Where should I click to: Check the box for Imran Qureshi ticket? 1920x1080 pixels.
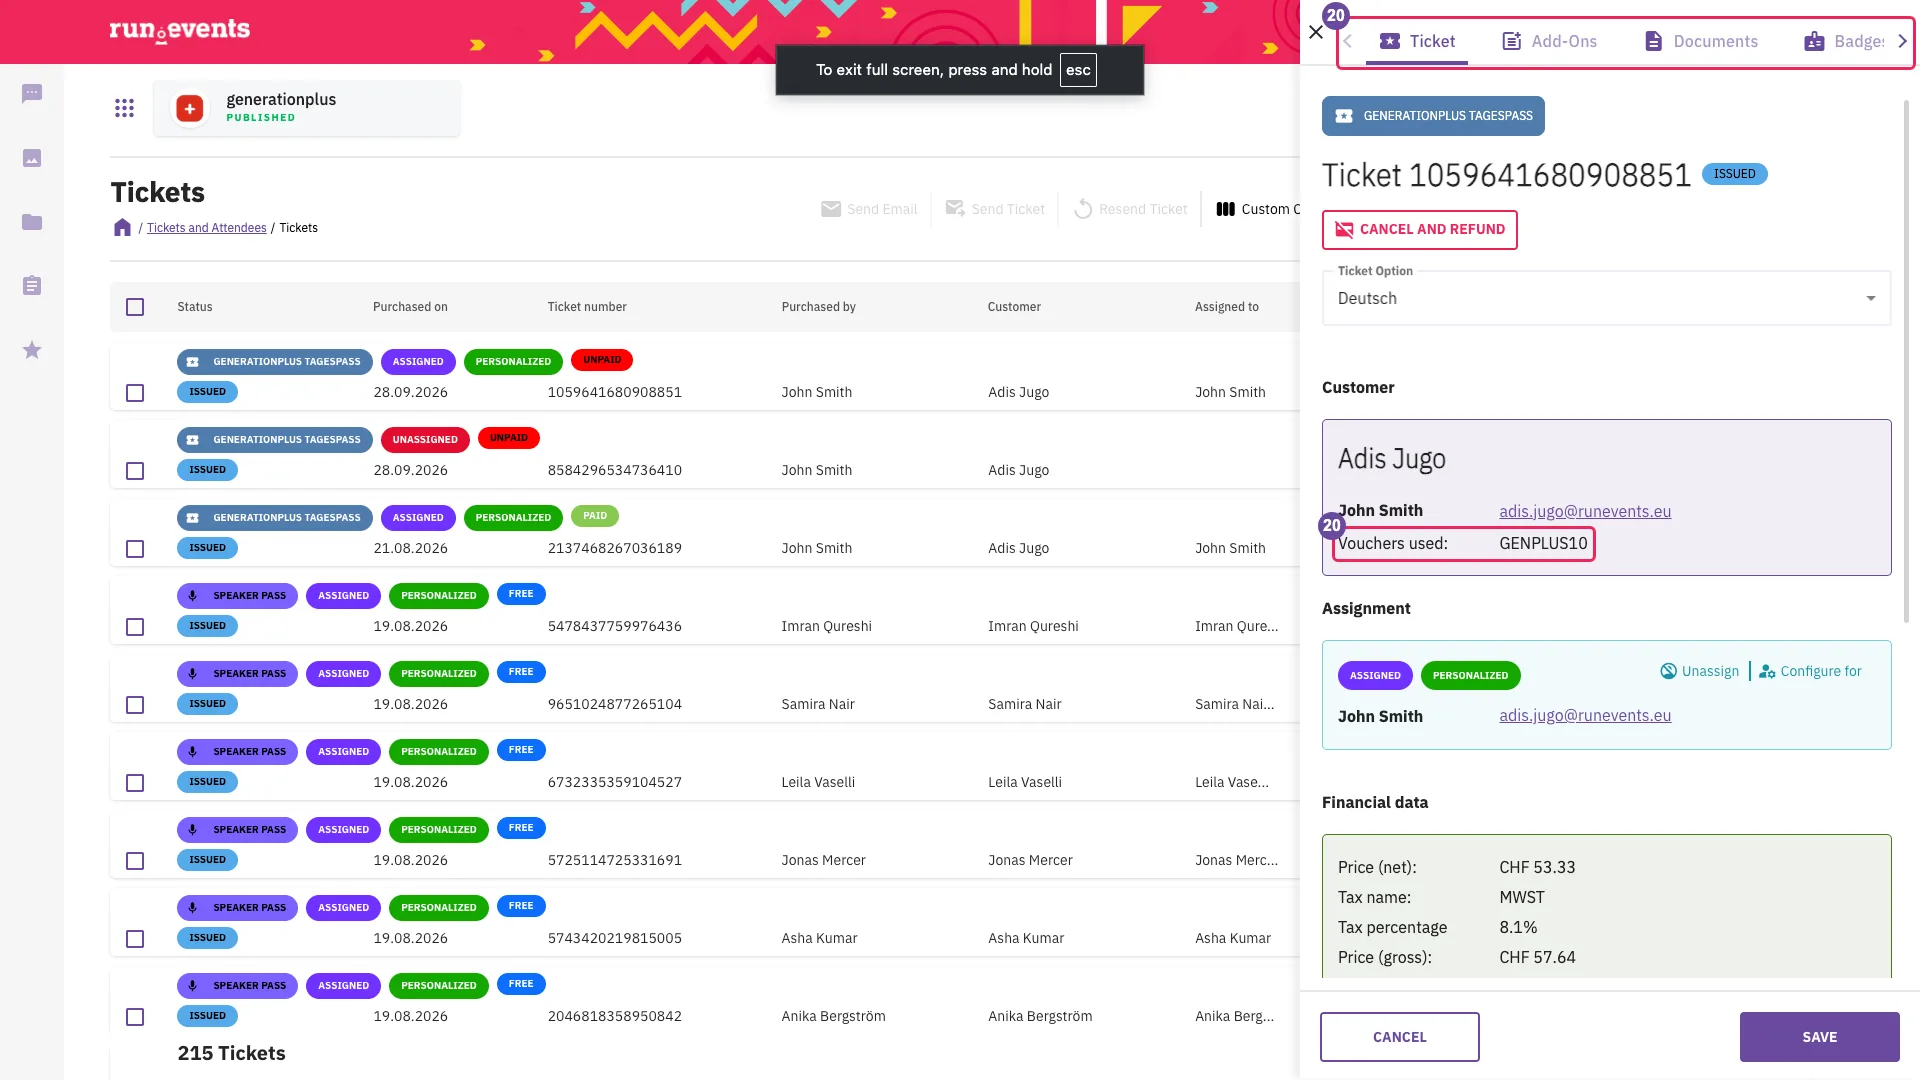[x=135, y=627]
